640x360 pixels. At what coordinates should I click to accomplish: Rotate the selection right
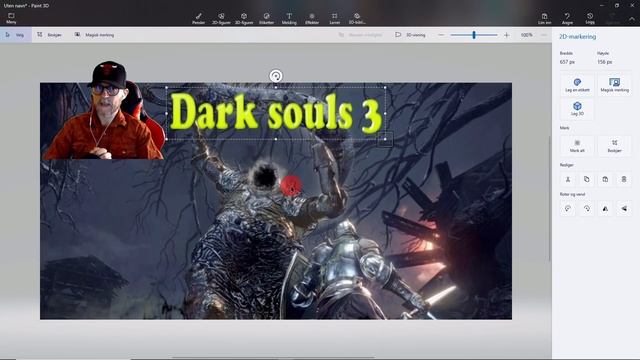click(x=587, y=209)
